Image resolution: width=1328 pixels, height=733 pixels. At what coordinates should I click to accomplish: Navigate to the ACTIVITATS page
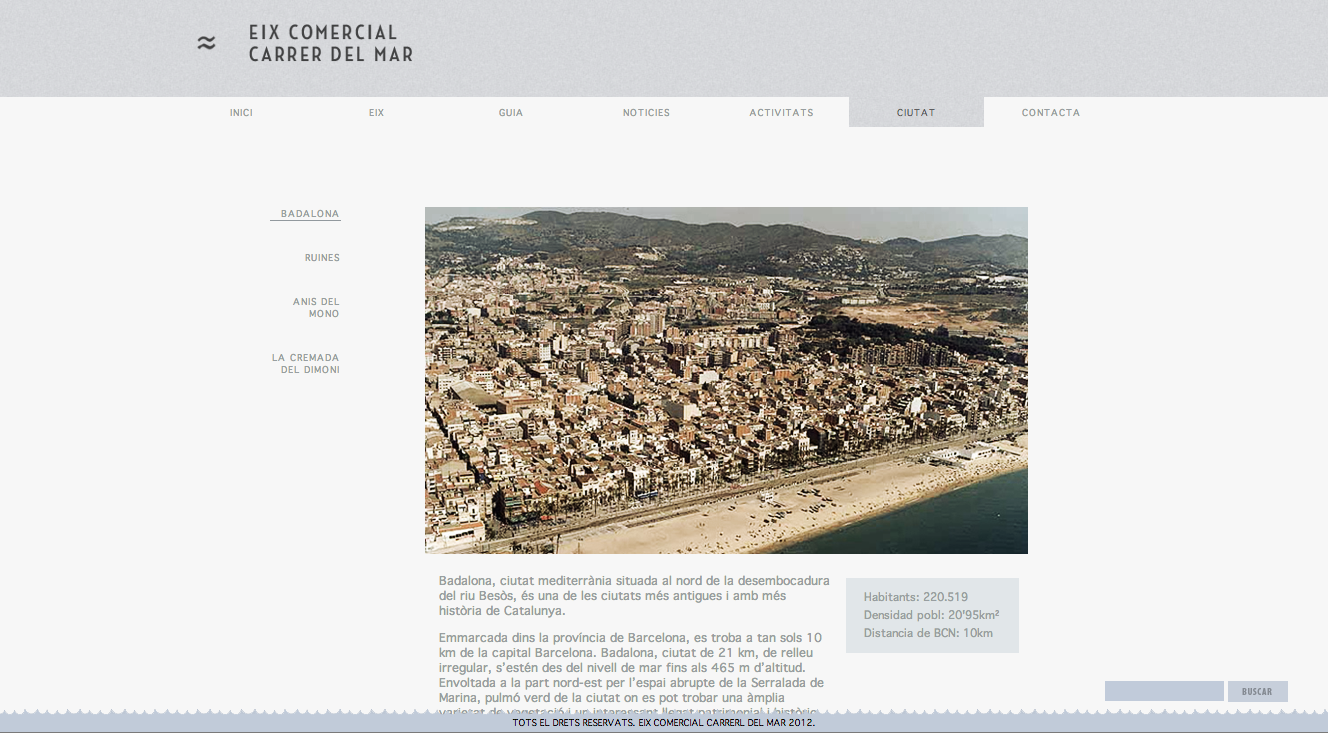click(x=781, y=112)
